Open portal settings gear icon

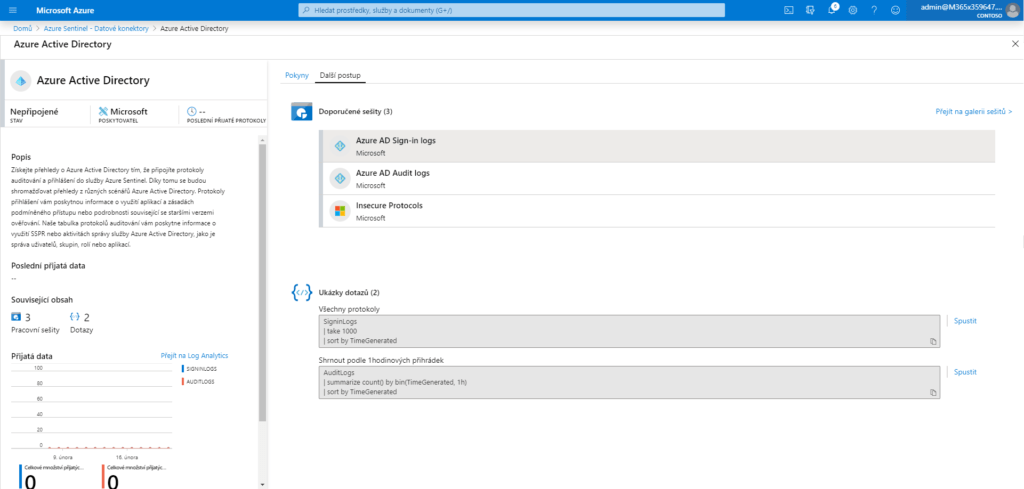(x=853, y=9)
